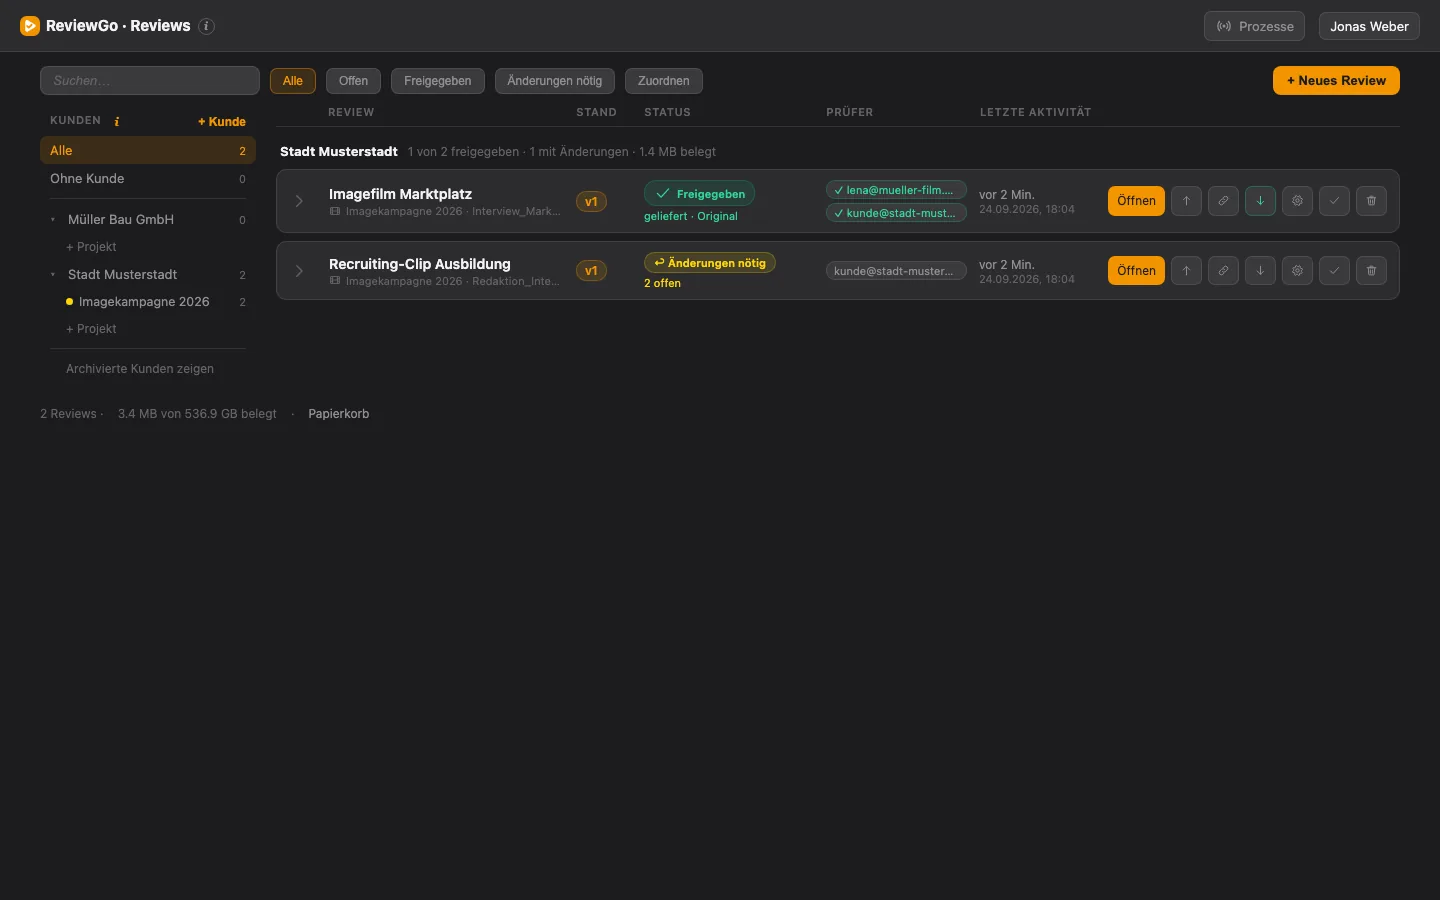Click the up-arrow upload icon for Recruiting-Clip Ausbildung

pos(1186,271)
